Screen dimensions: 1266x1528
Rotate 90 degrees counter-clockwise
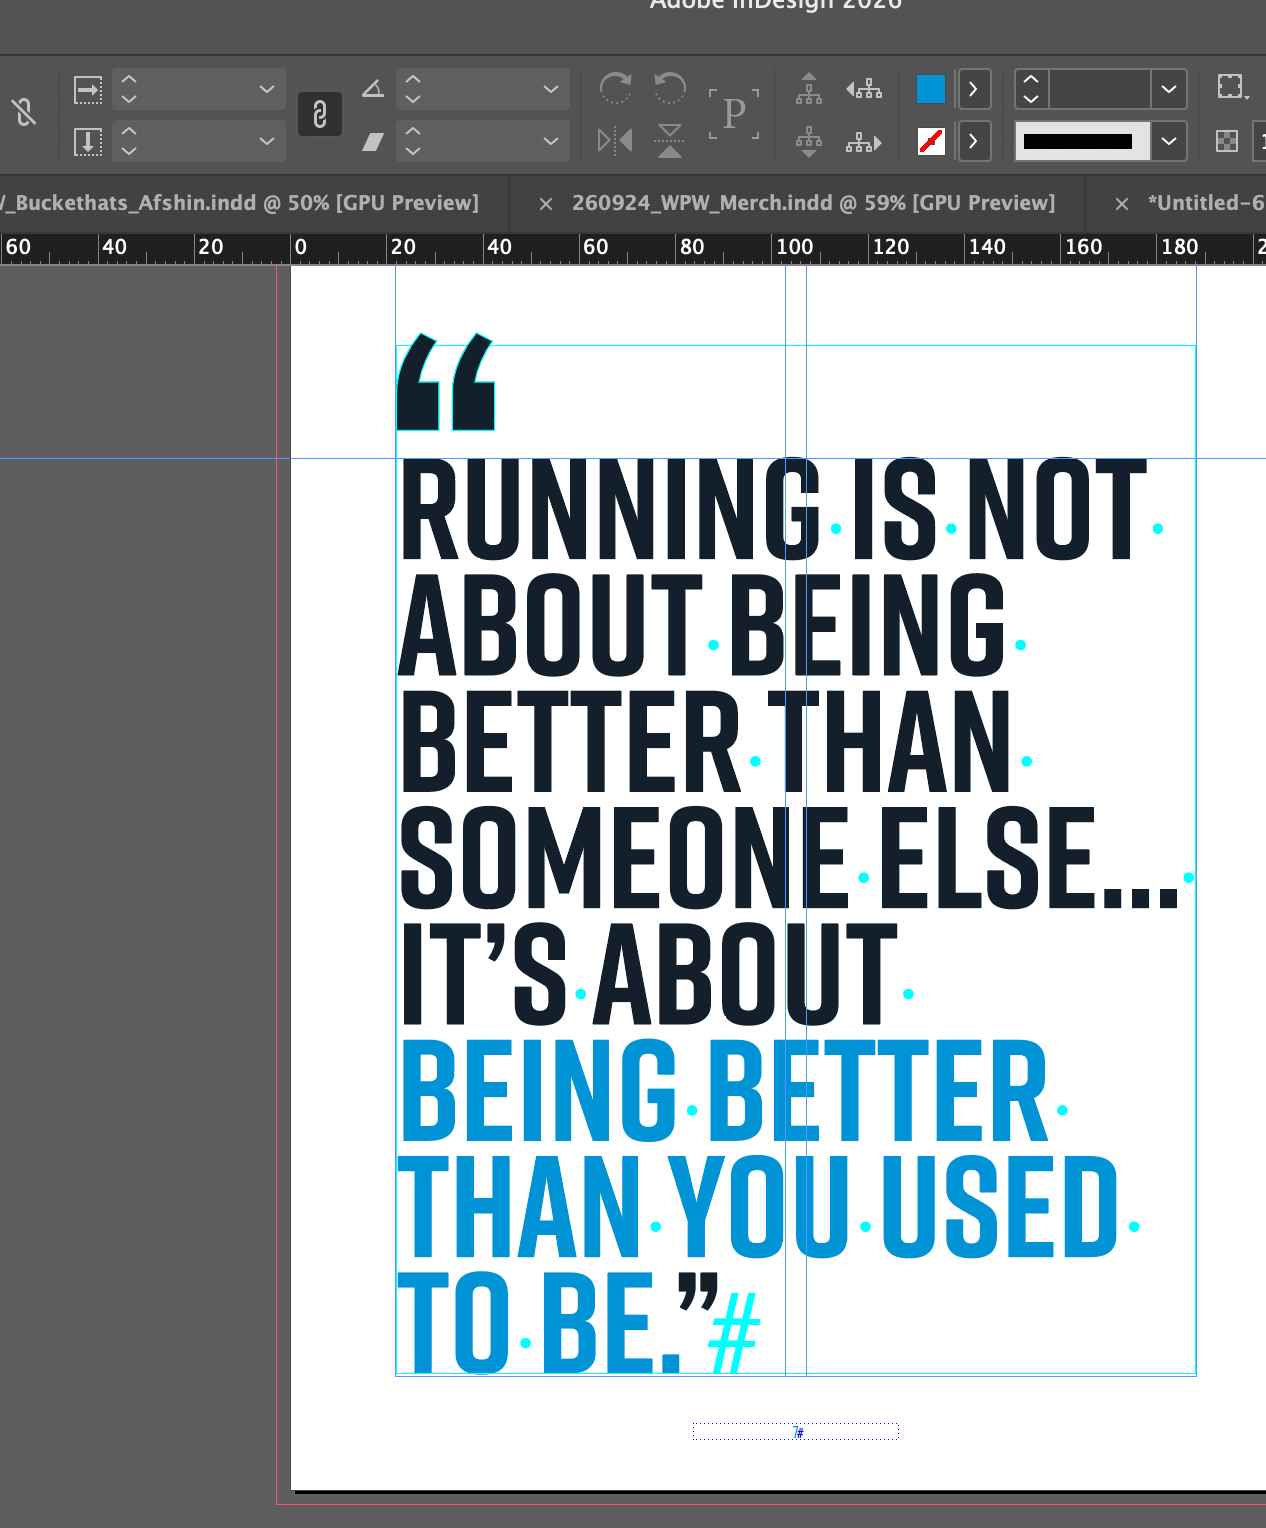[670, 88]
